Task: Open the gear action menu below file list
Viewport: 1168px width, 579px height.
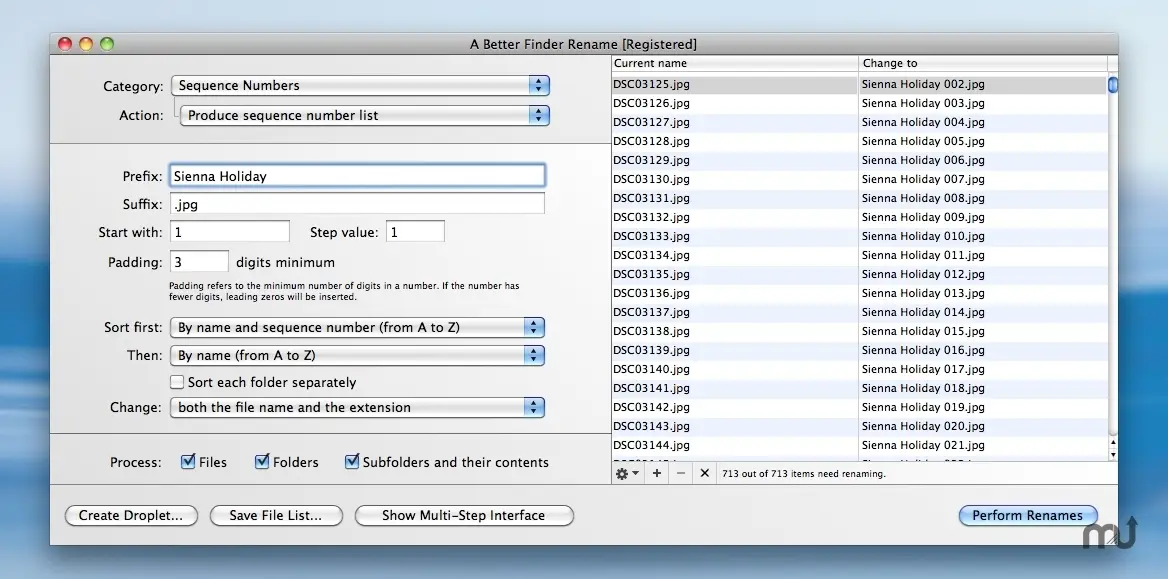Action: [x=627, y=473]
